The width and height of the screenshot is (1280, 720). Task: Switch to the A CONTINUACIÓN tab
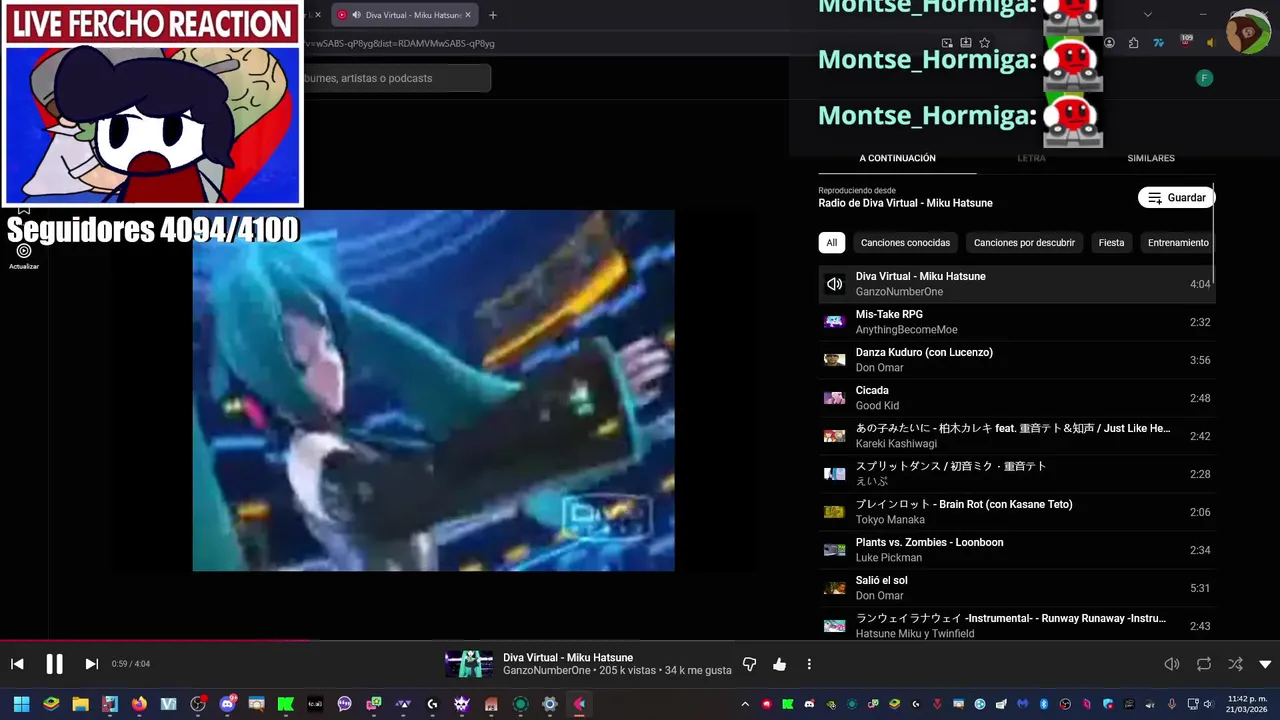[x=897, y=158]
